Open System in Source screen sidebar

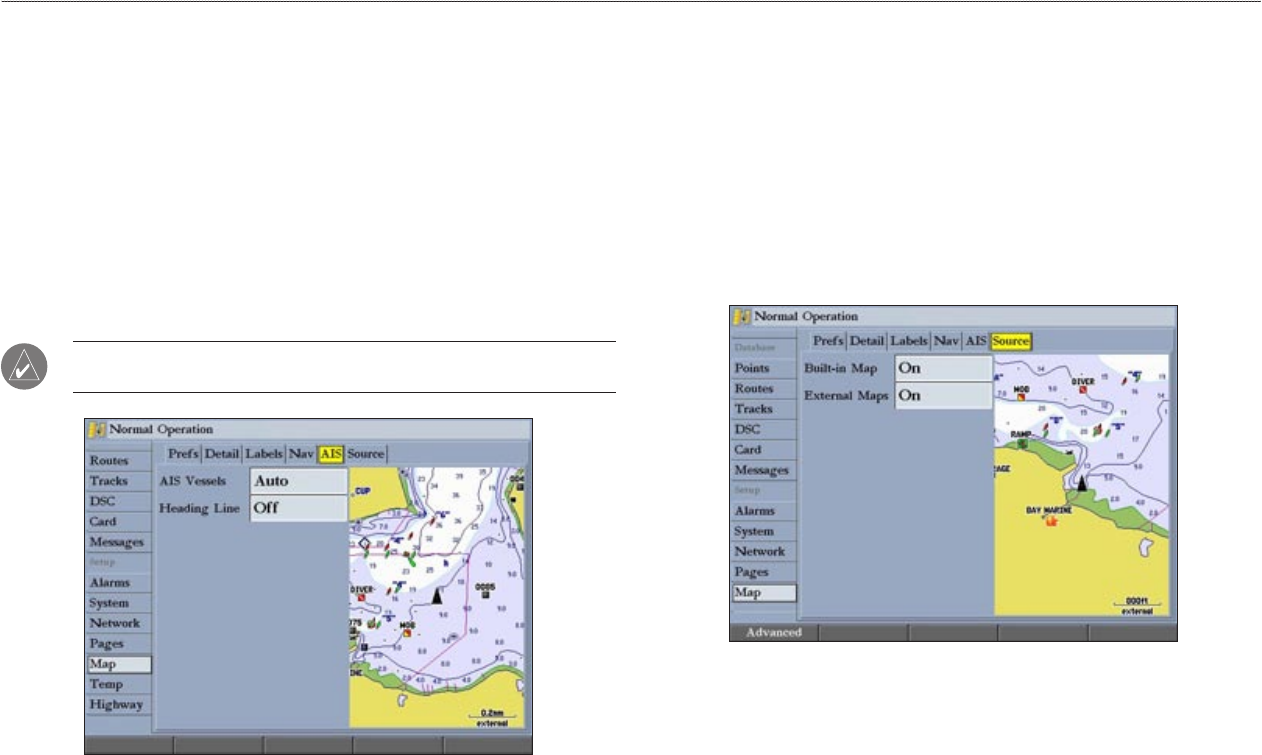click(x=765, y=531)
